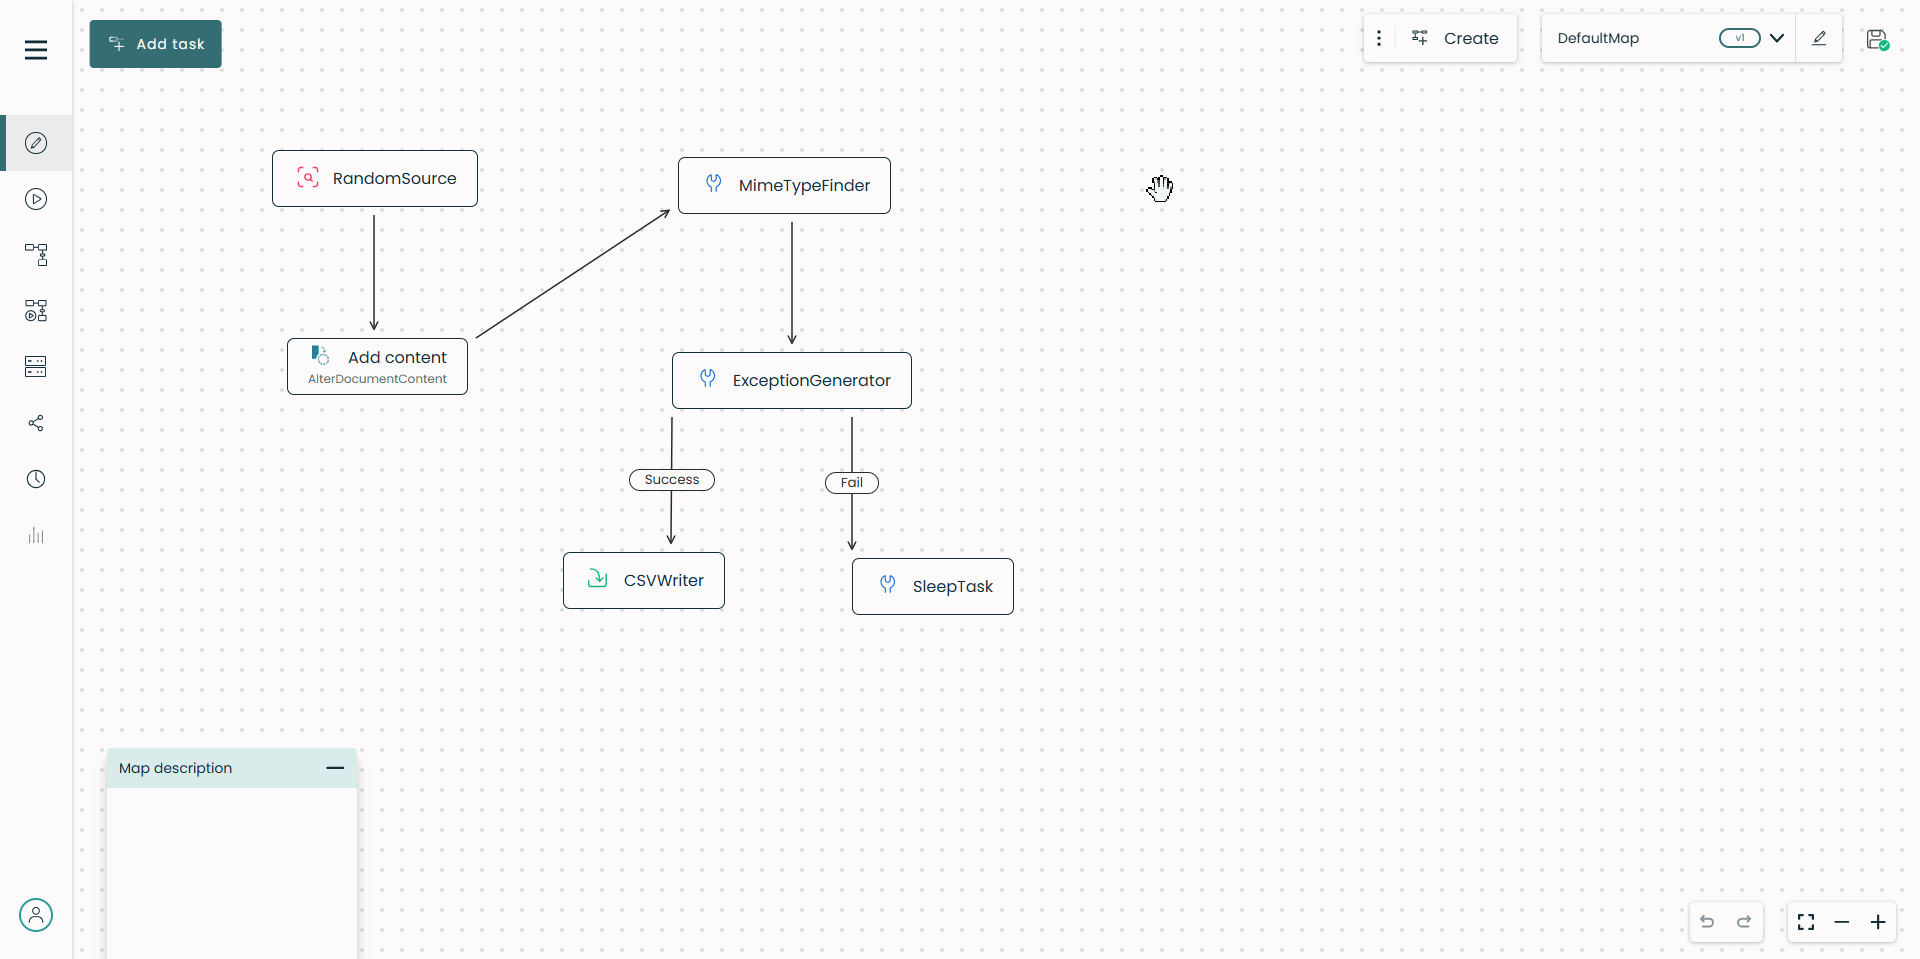
Task: Click the share nodes icon in sidebar
Action: [x=36, y=423]
